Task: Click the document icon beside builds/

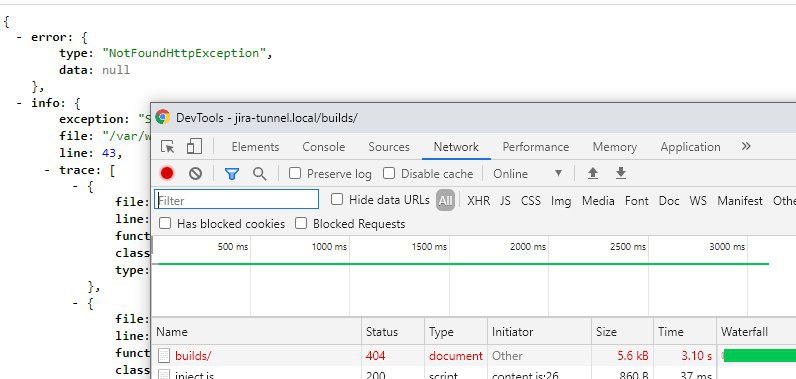Action: pos(163,355)
